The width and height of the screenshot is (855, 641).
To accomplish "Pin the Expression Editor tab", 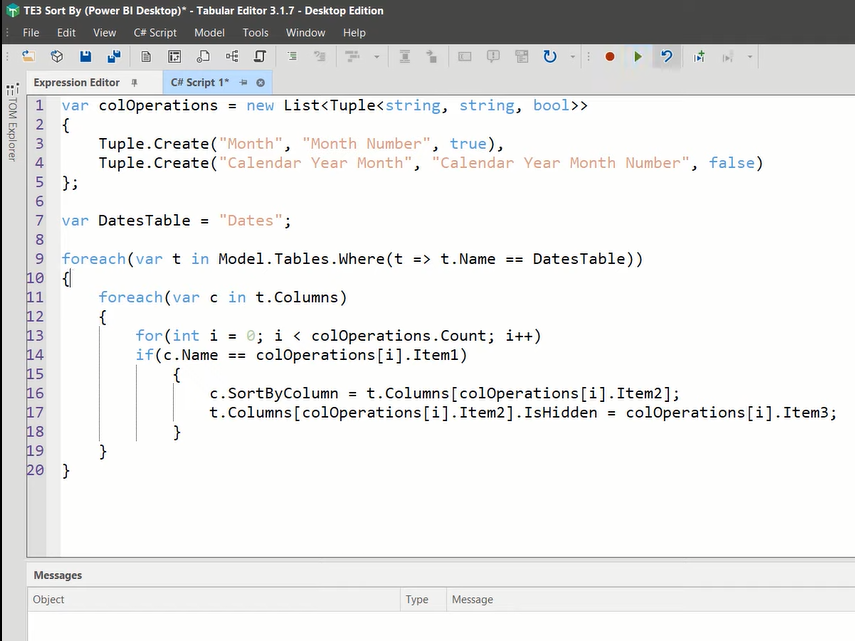I will 134,82.
